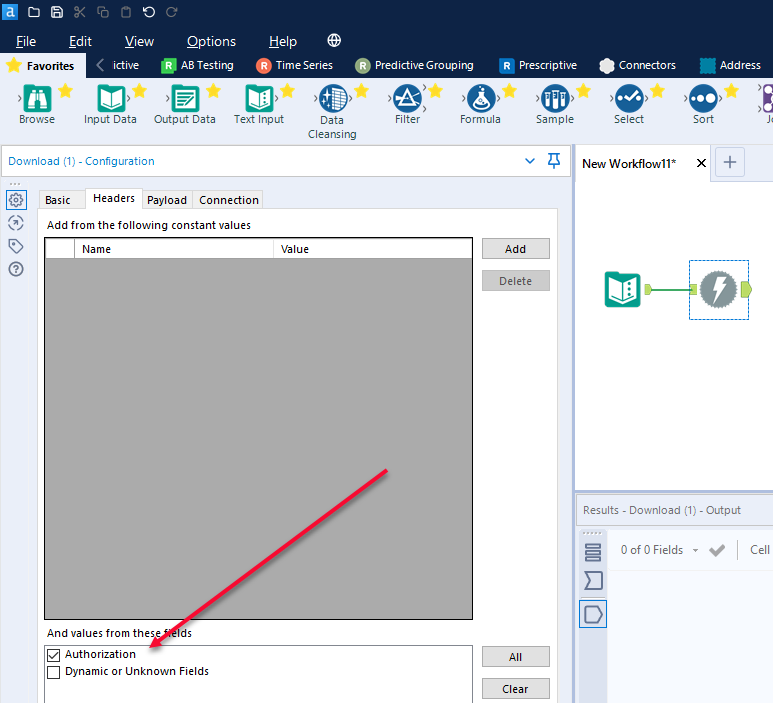Select the Formula tool icon
The height and width of the screenshot is (703, 773).
(481, 99)
